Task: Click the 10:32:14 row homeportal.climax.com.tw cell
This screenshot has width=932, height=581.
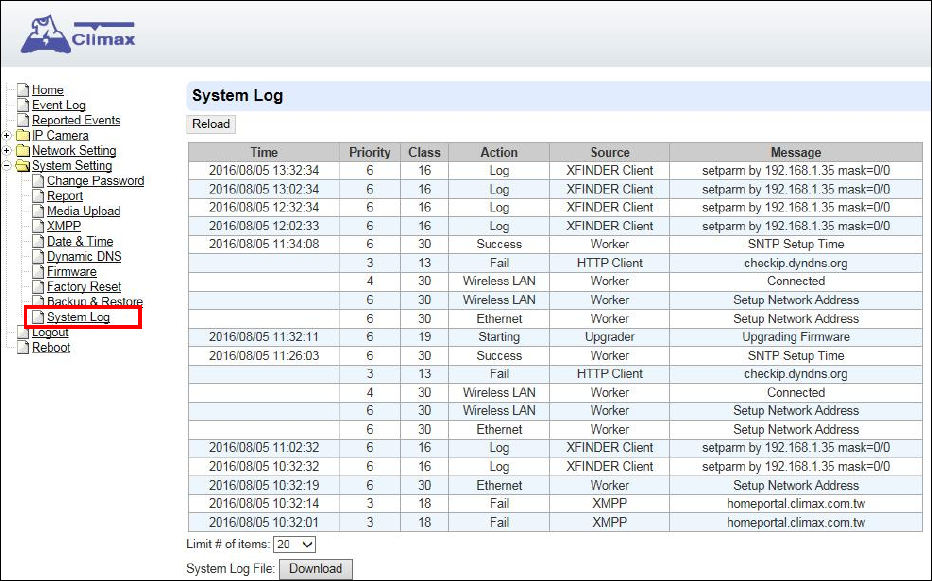Action: [x=796, y=504]
